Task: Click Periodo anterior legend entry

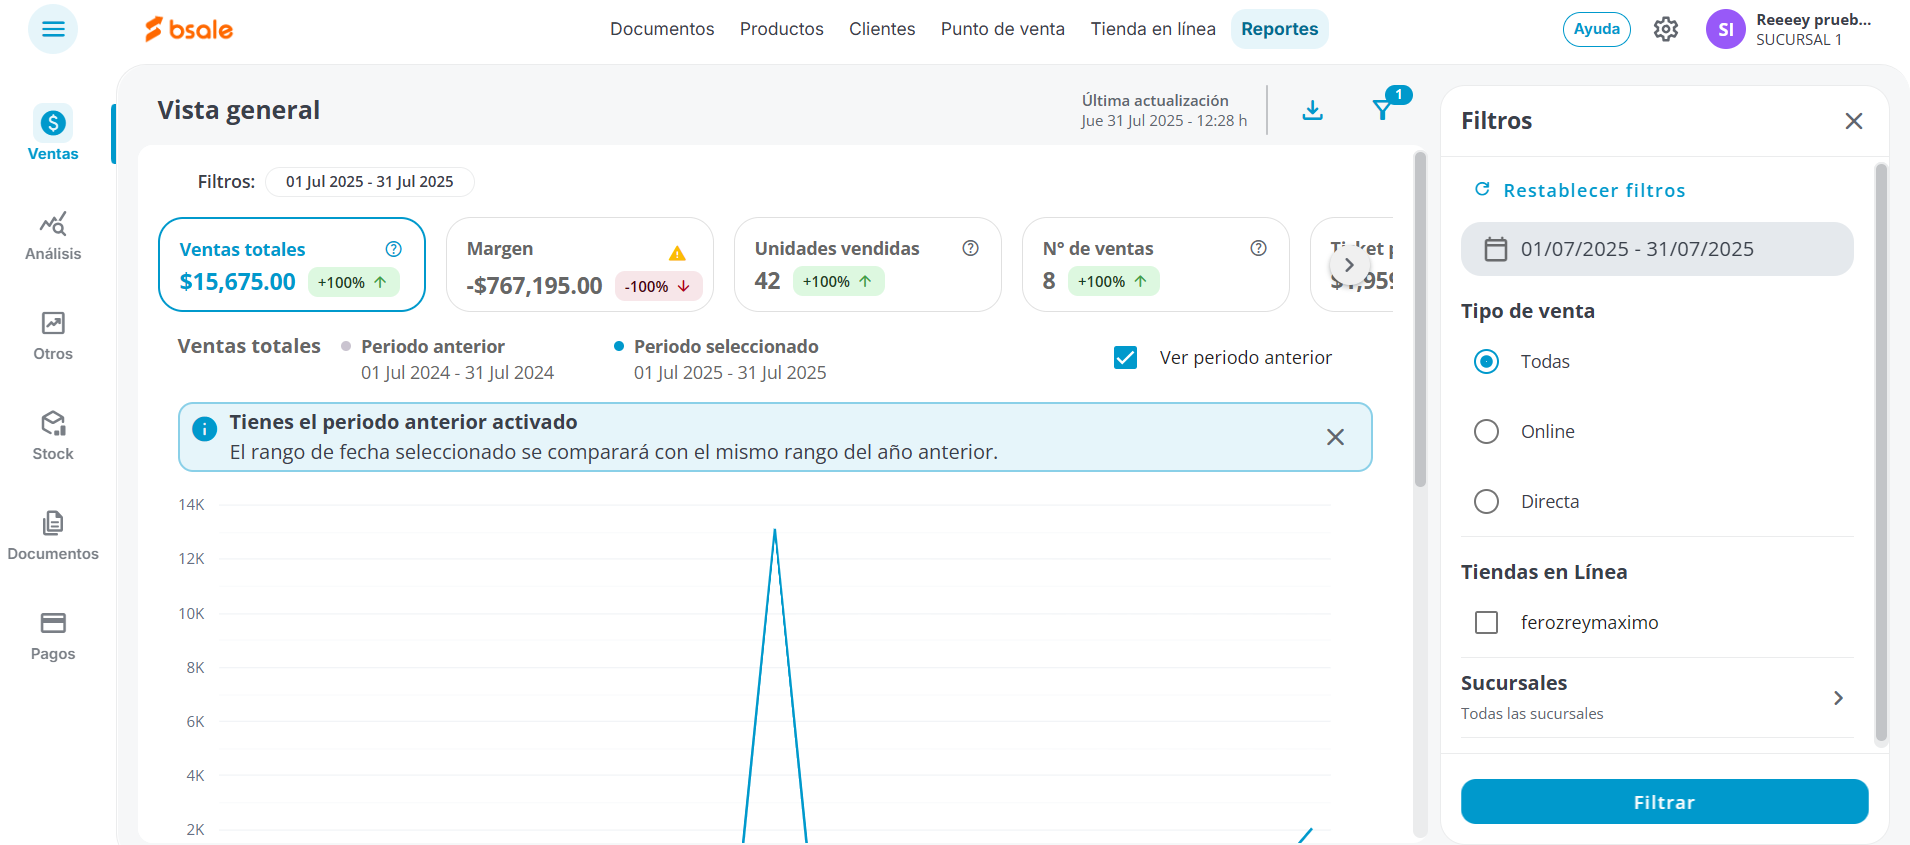Action: pyautogui.click(x=447, y=359)
